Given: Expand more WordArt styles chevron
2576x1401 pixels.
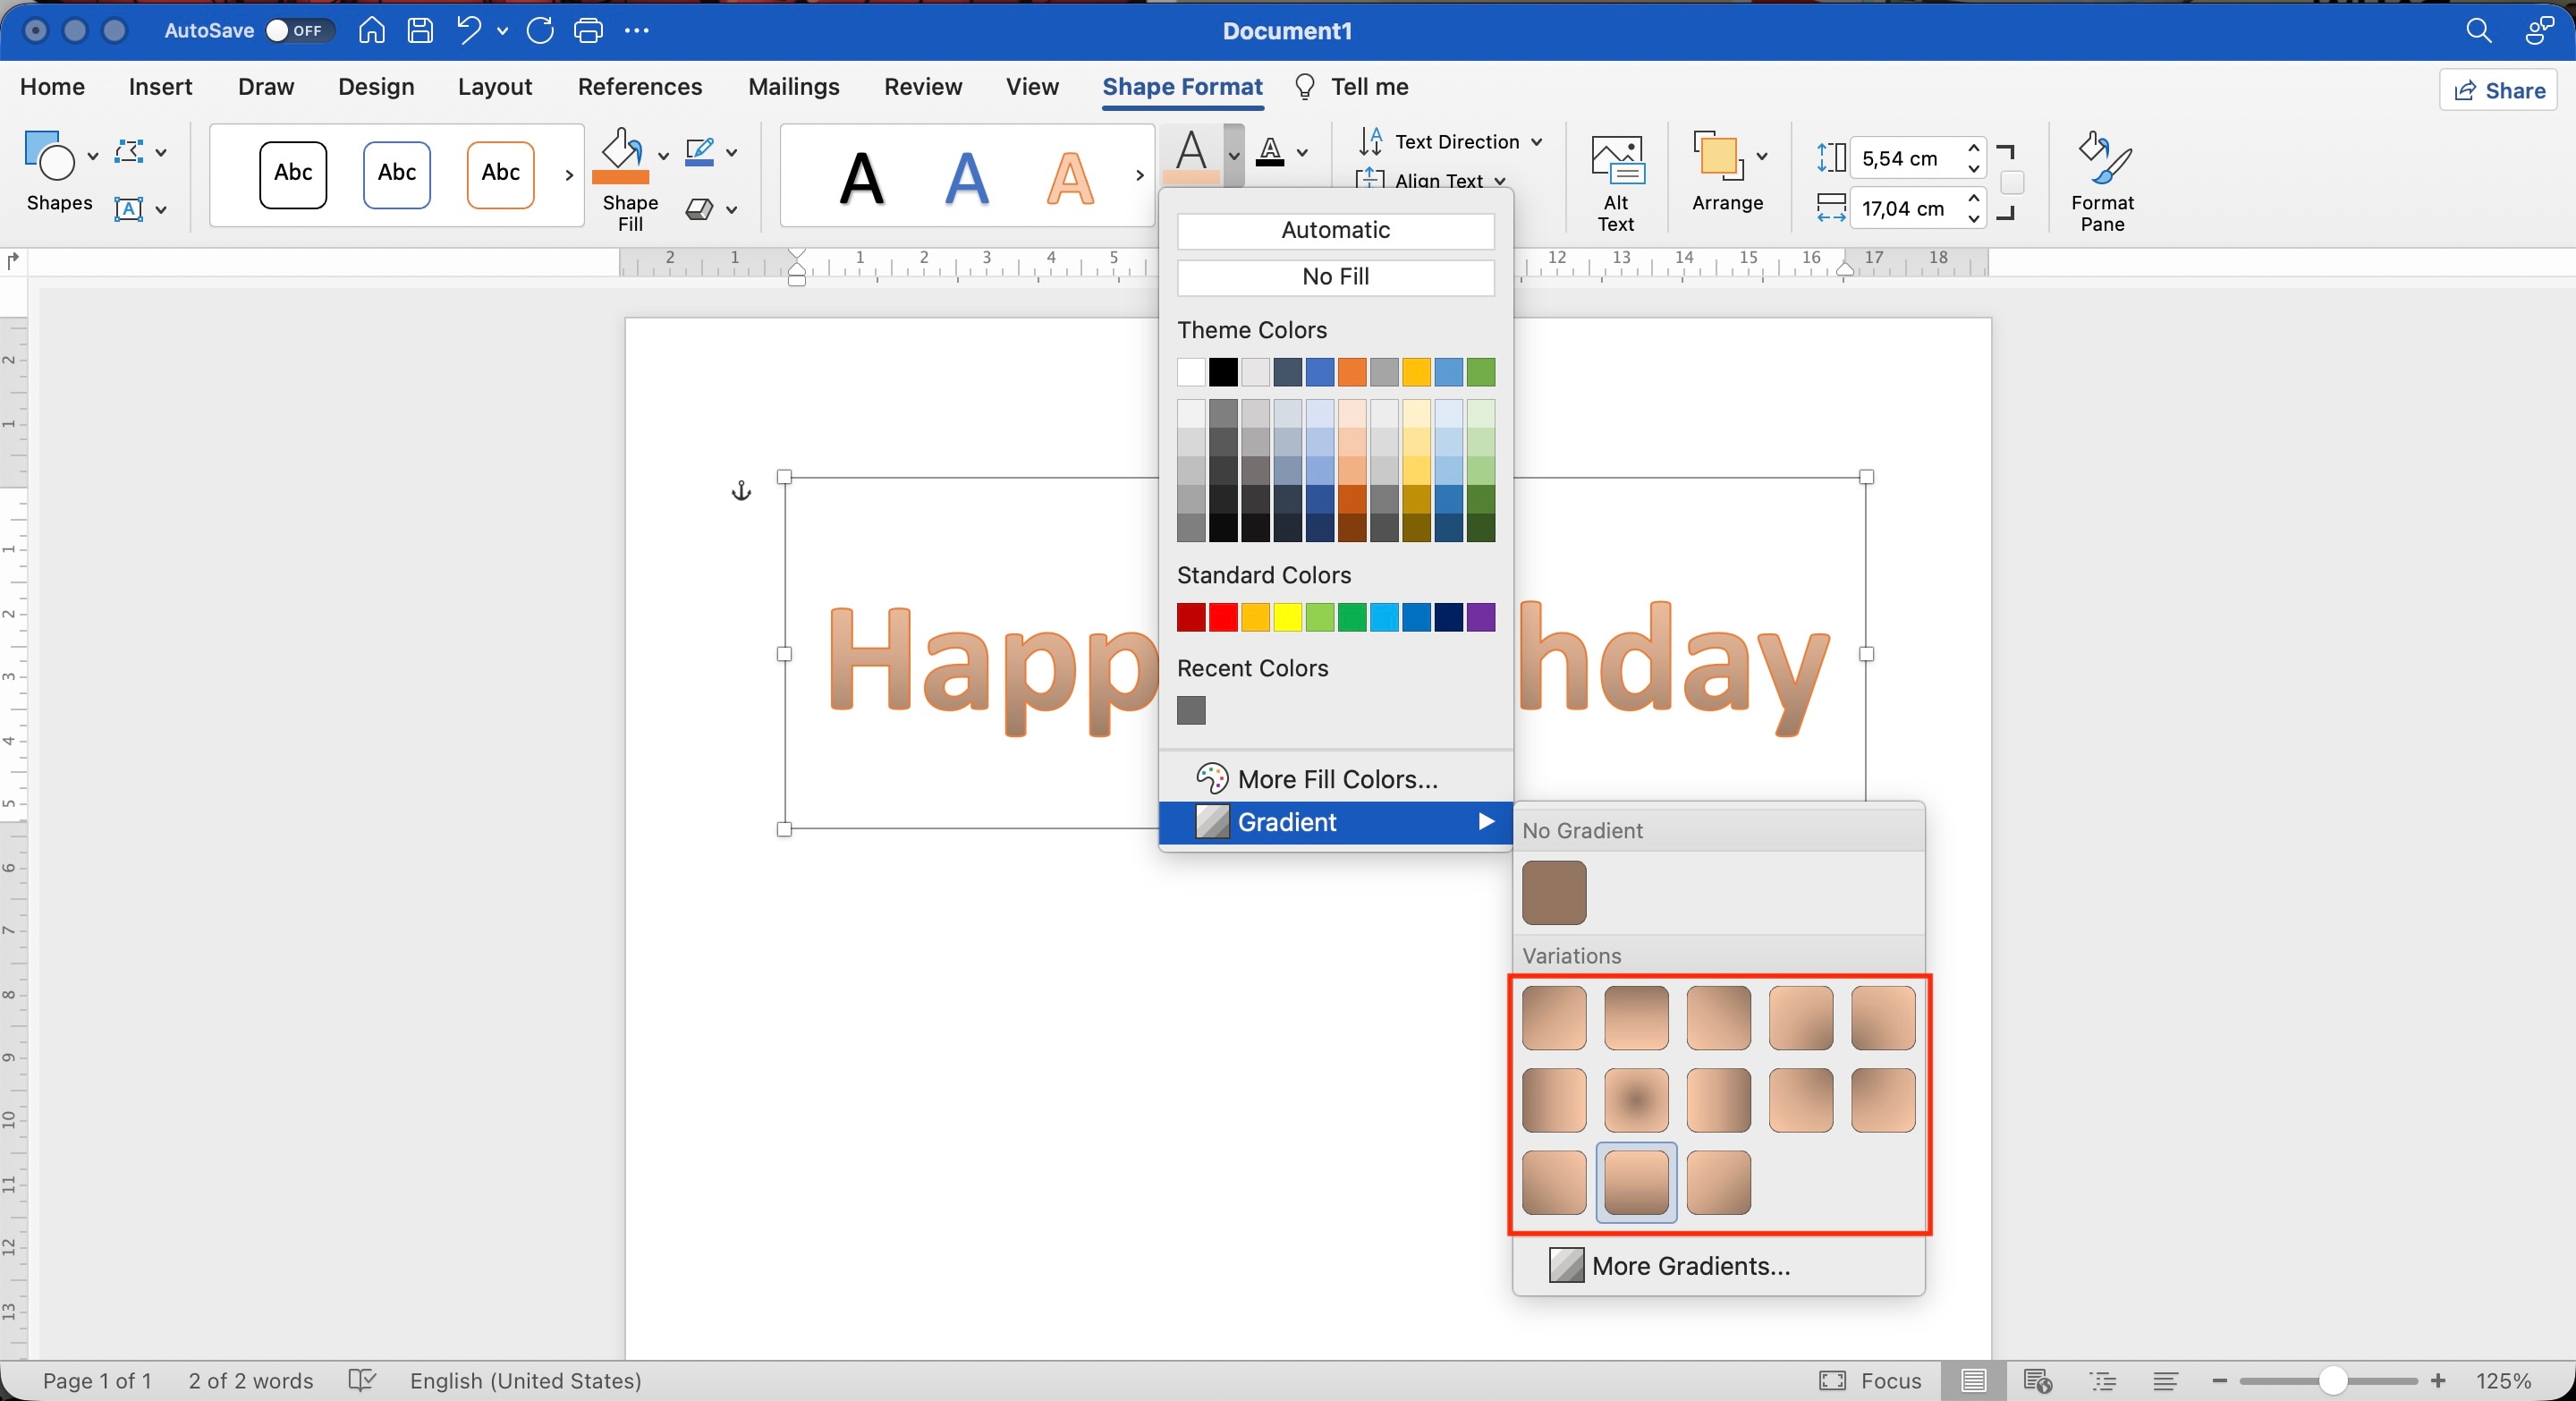Looking at the screenshot, I should (1139, 175).
